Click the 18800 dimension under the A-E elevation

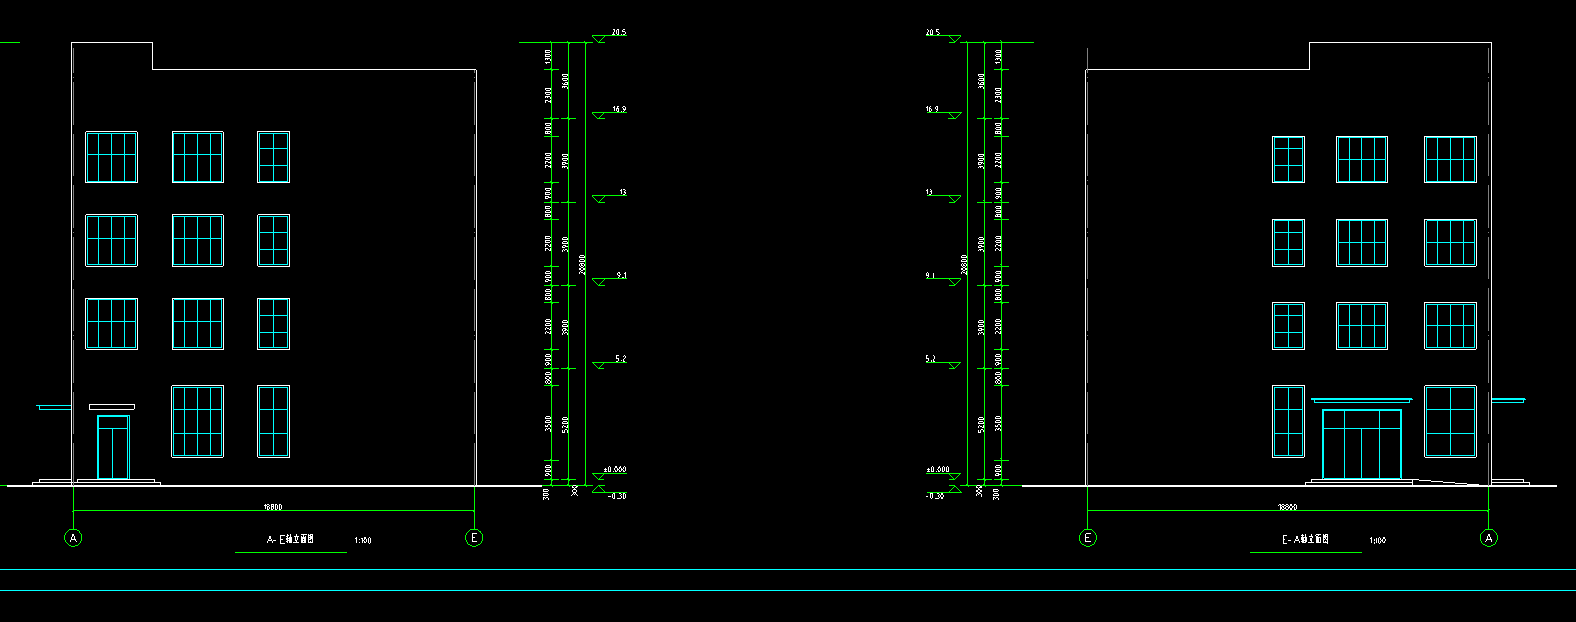pos(273,507)
